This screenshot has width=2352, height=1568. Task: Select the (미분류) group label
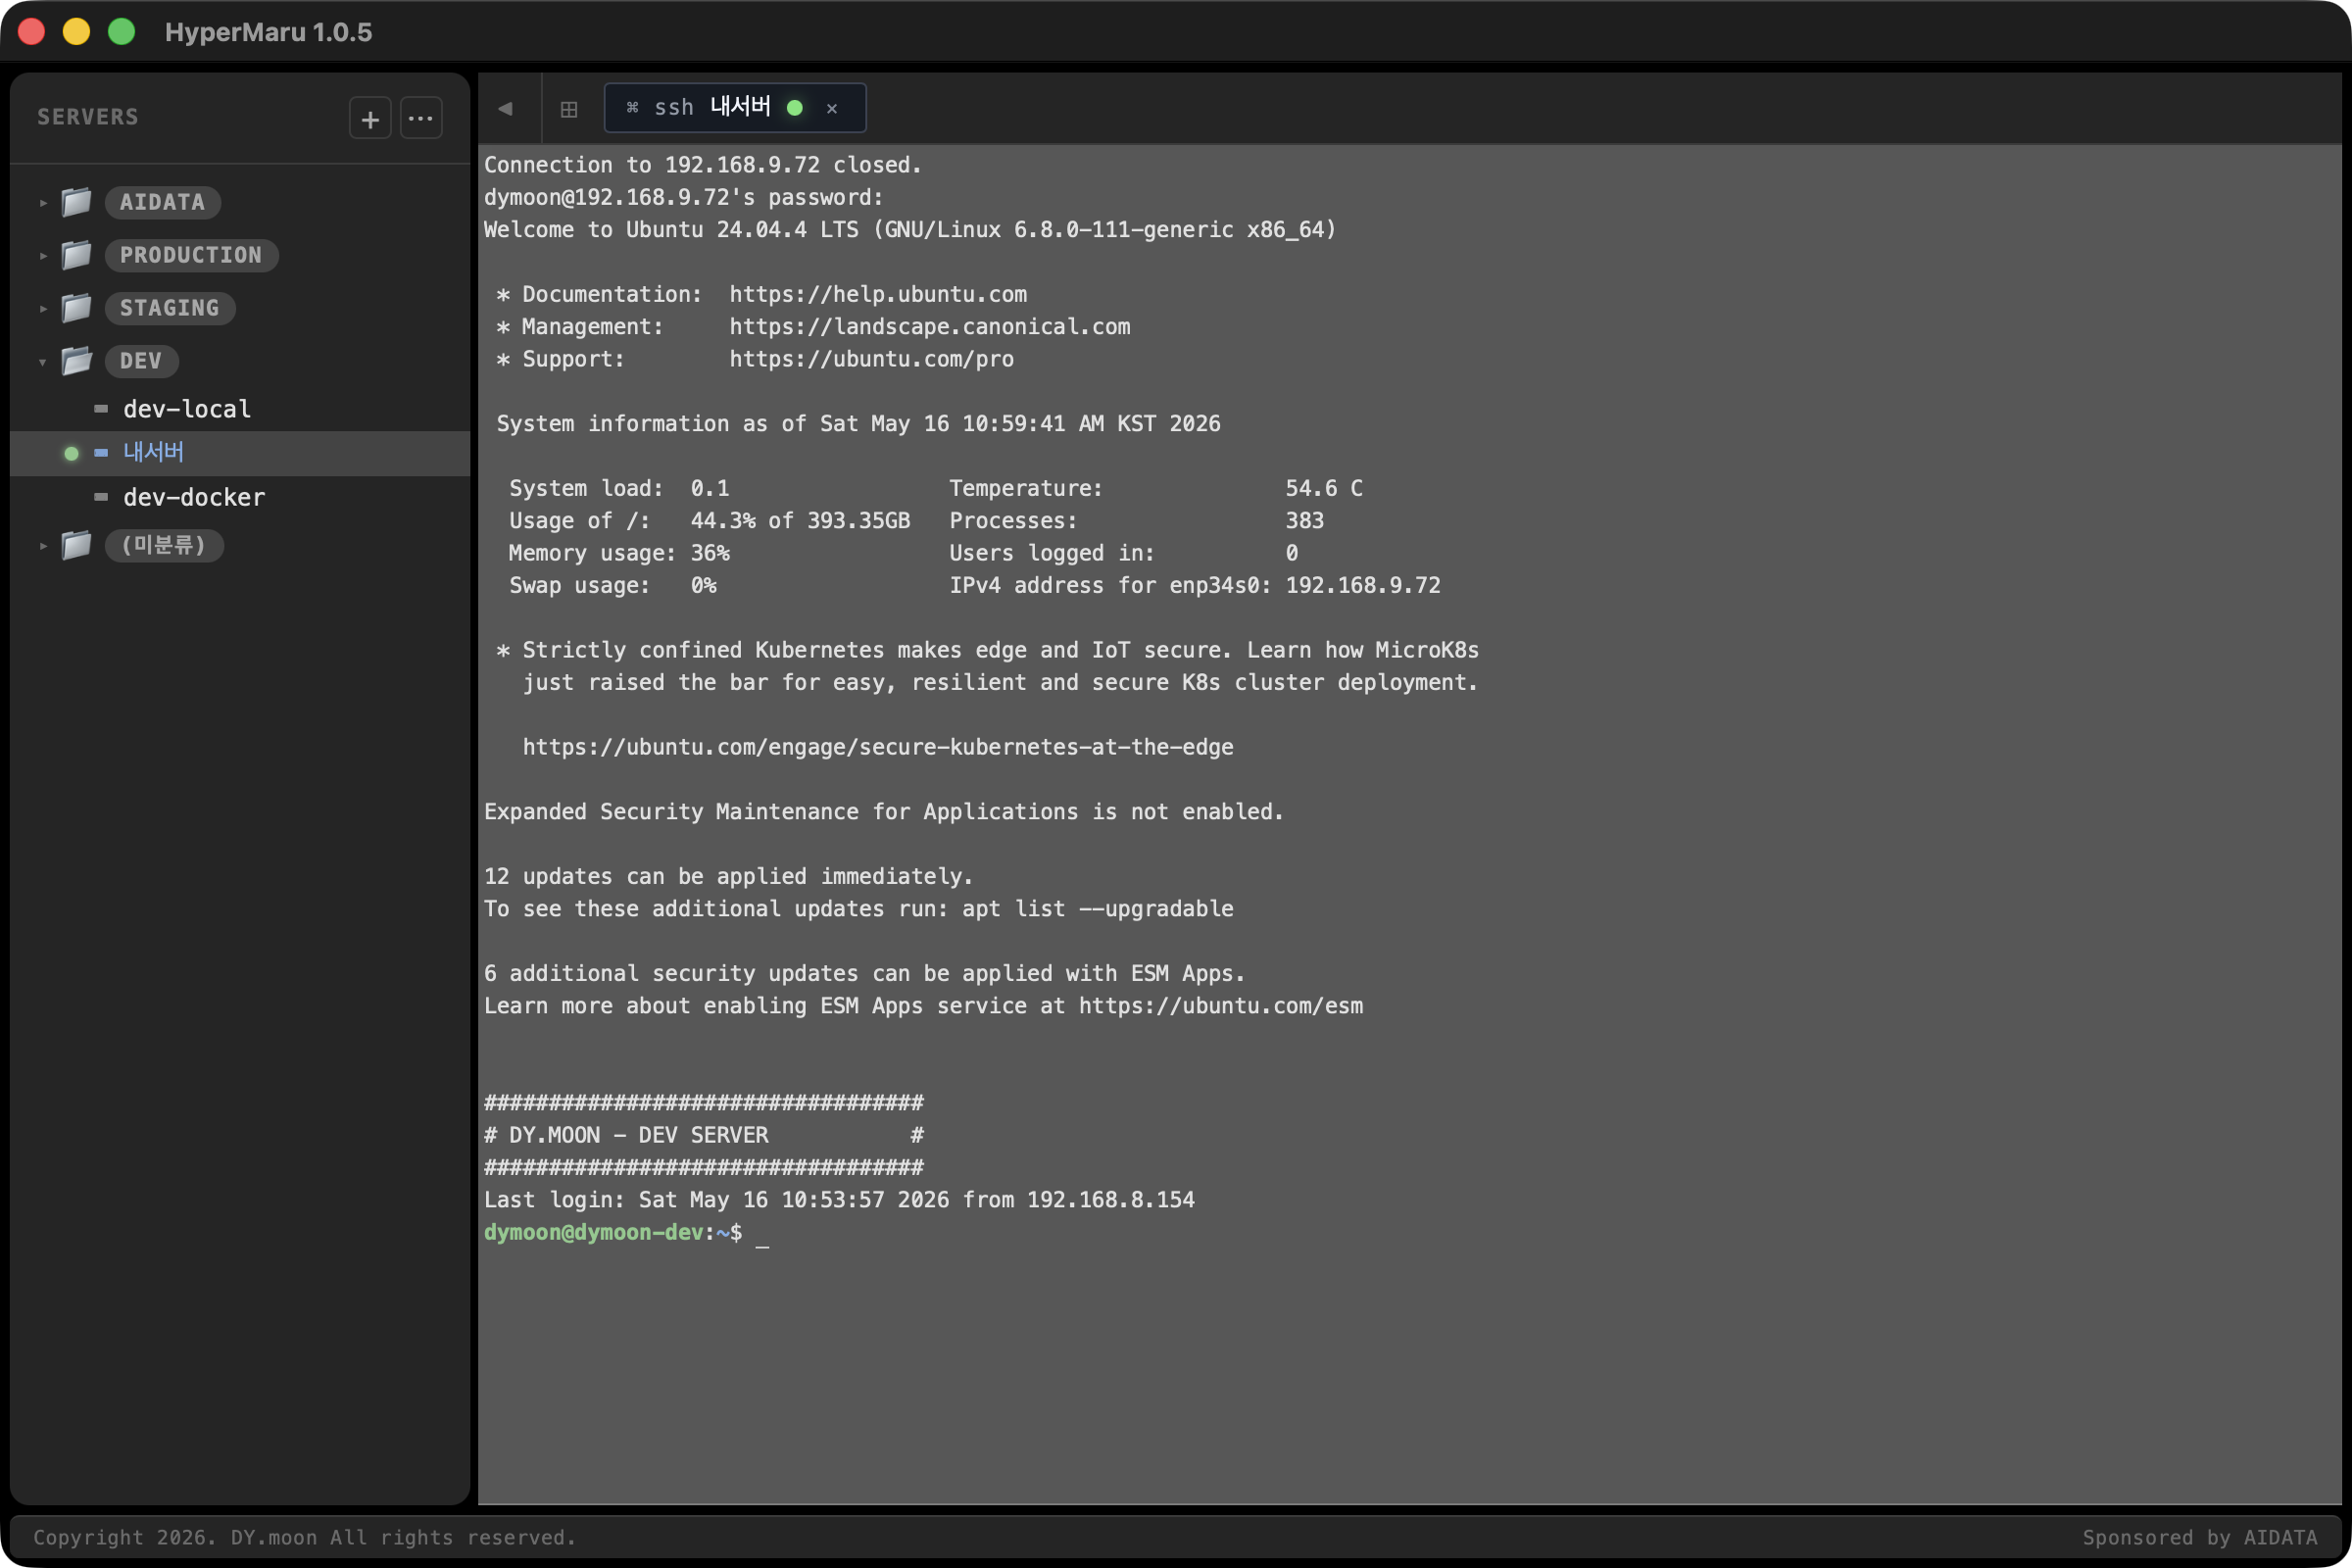164,545
